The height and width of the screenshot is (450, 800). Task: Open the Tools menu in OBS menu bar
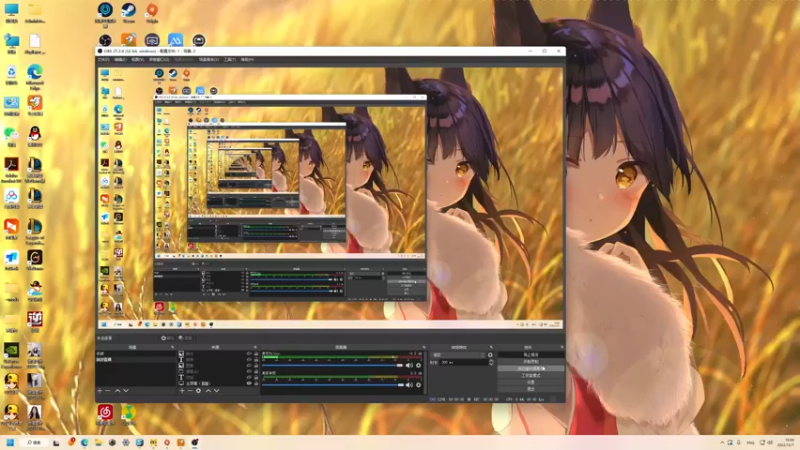230,60
